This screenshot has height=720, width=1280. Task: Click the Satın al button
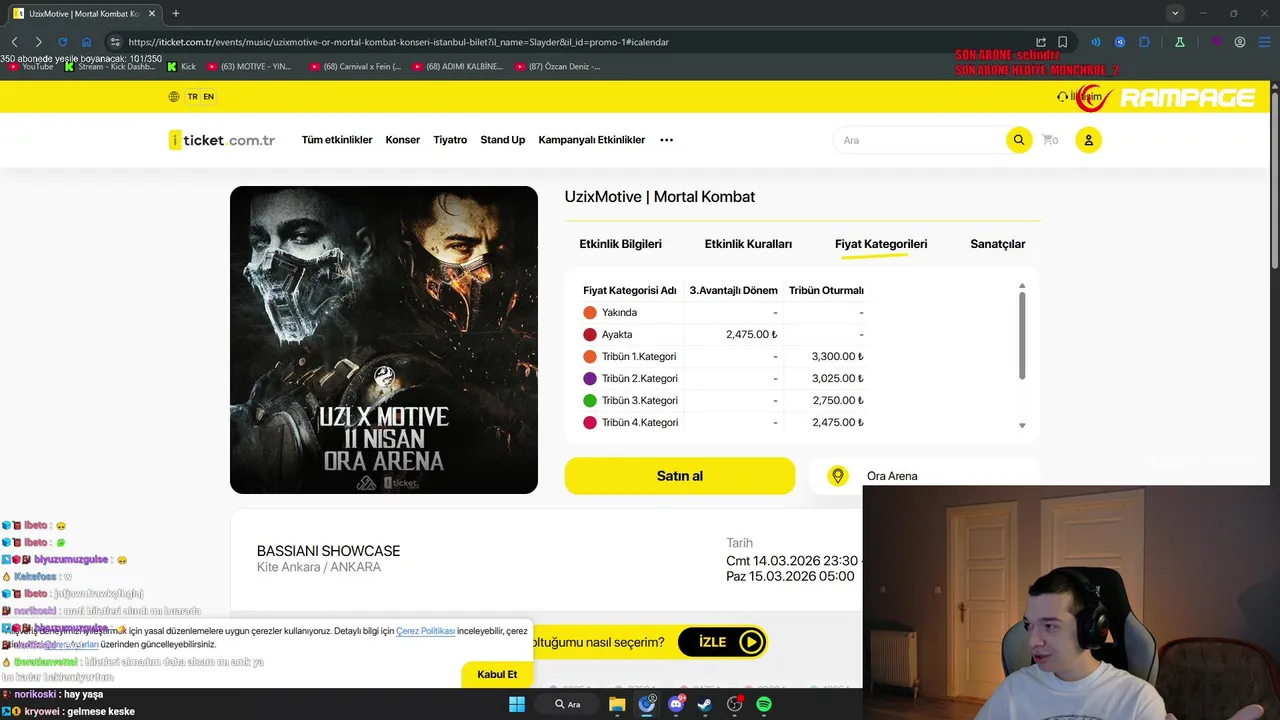pos(680,476)
